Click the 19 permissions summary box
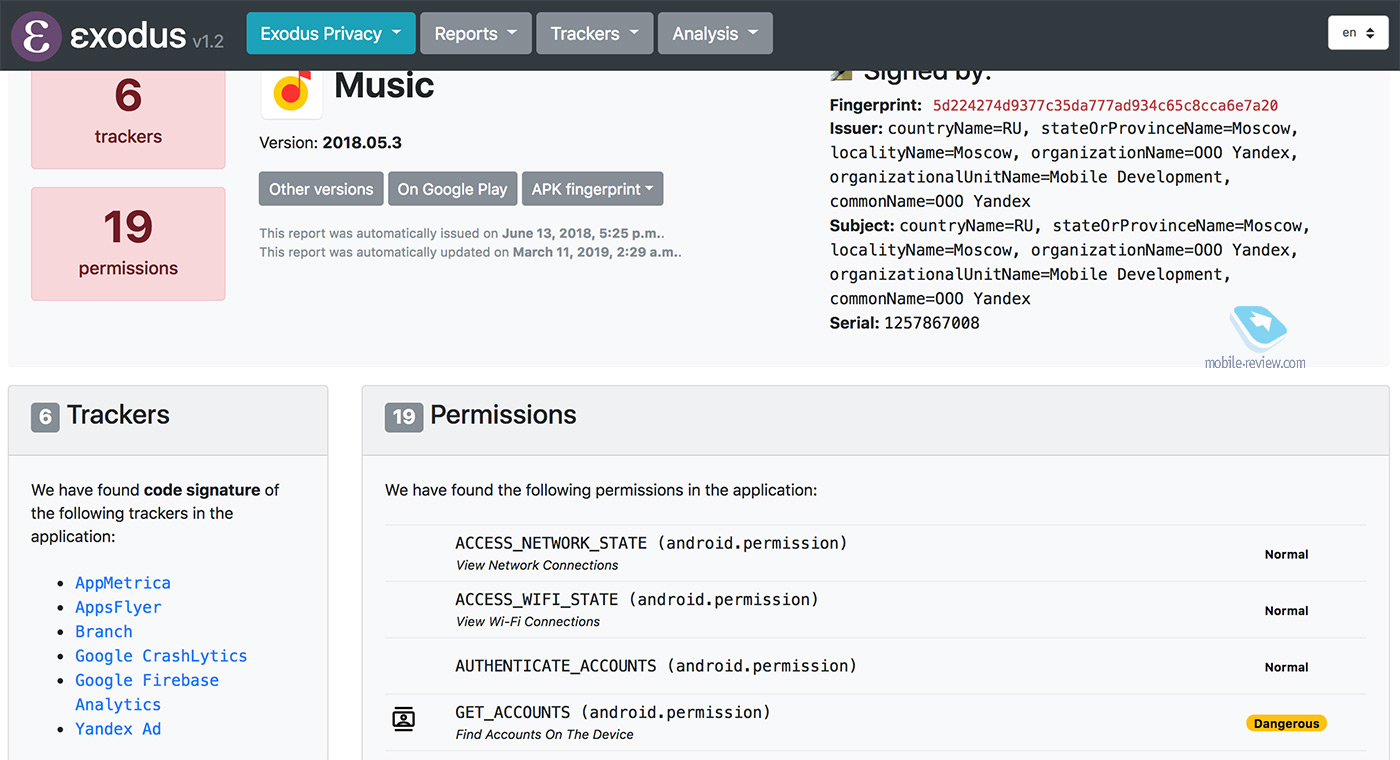This screenshot has height=760, width=1400. tap(128, 243)
